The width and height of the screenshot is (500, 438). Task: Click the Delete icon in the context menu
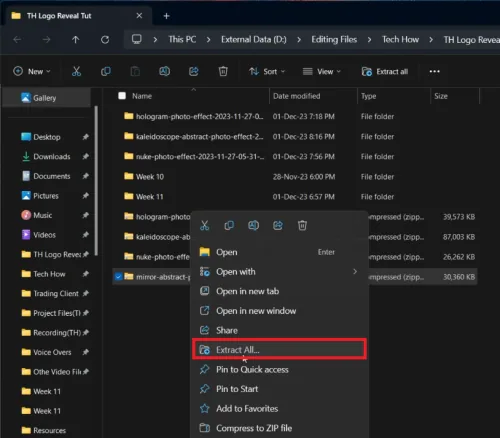(302, 226)
